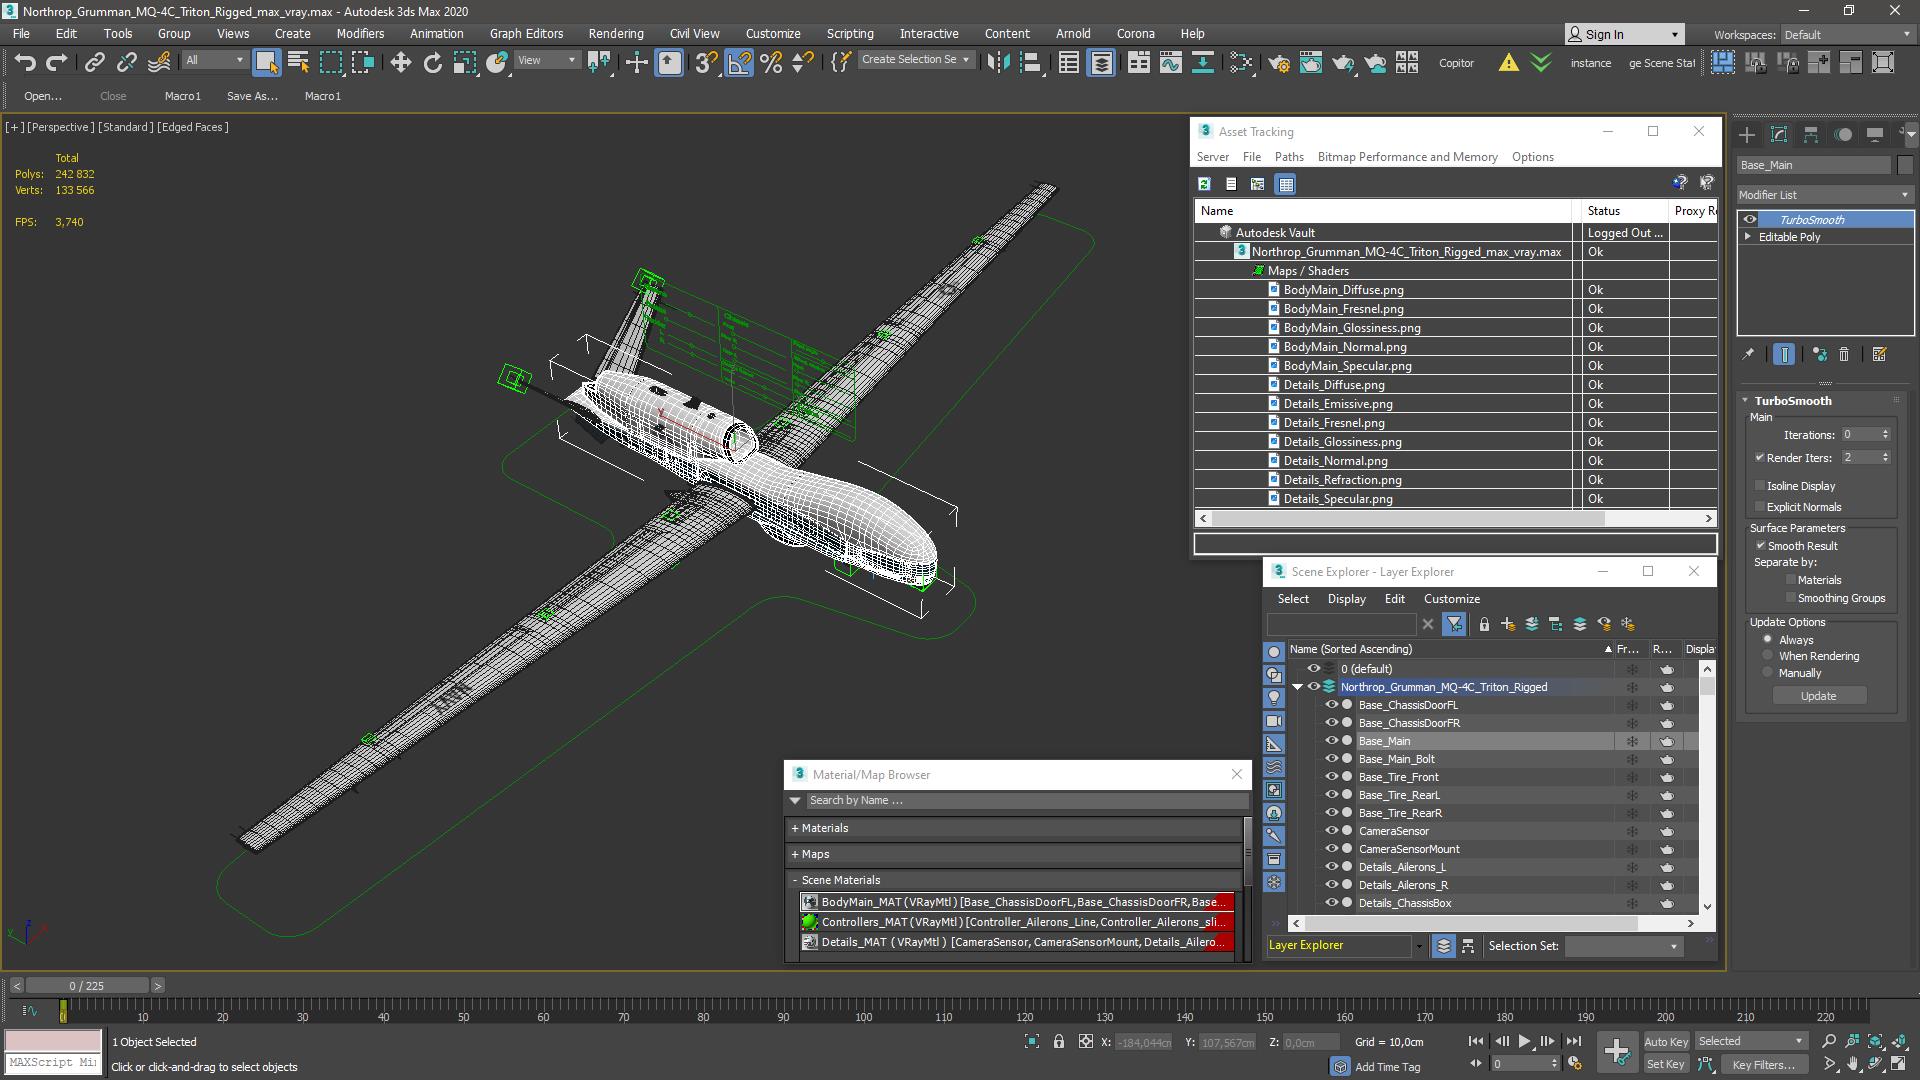Click the warning triangle toolbar icon
This screenshot has height=1080, width=1920.
click(1508, 63)
